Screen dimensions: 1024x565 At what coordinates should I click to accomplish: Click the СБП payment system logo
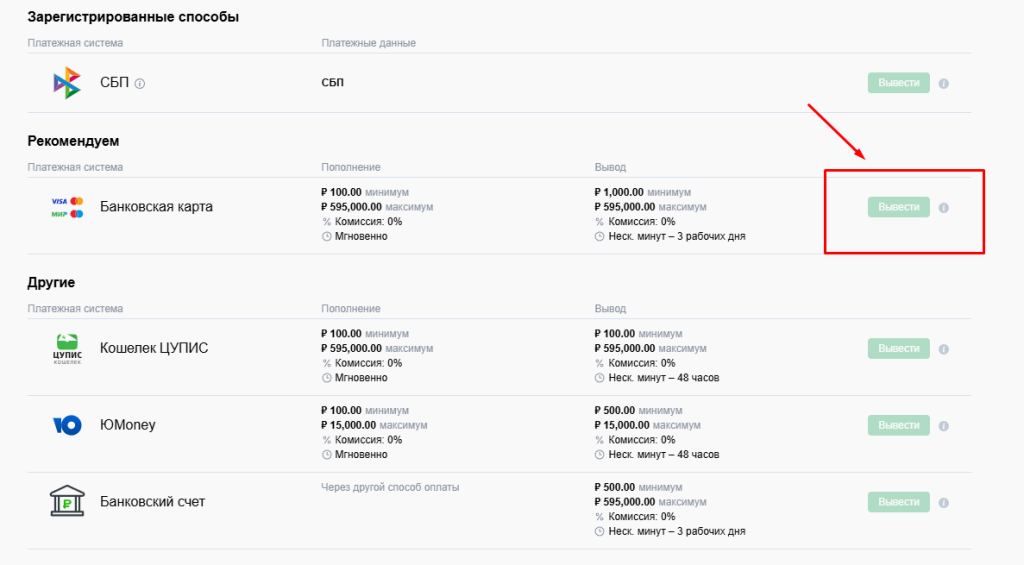pos(67,83)
